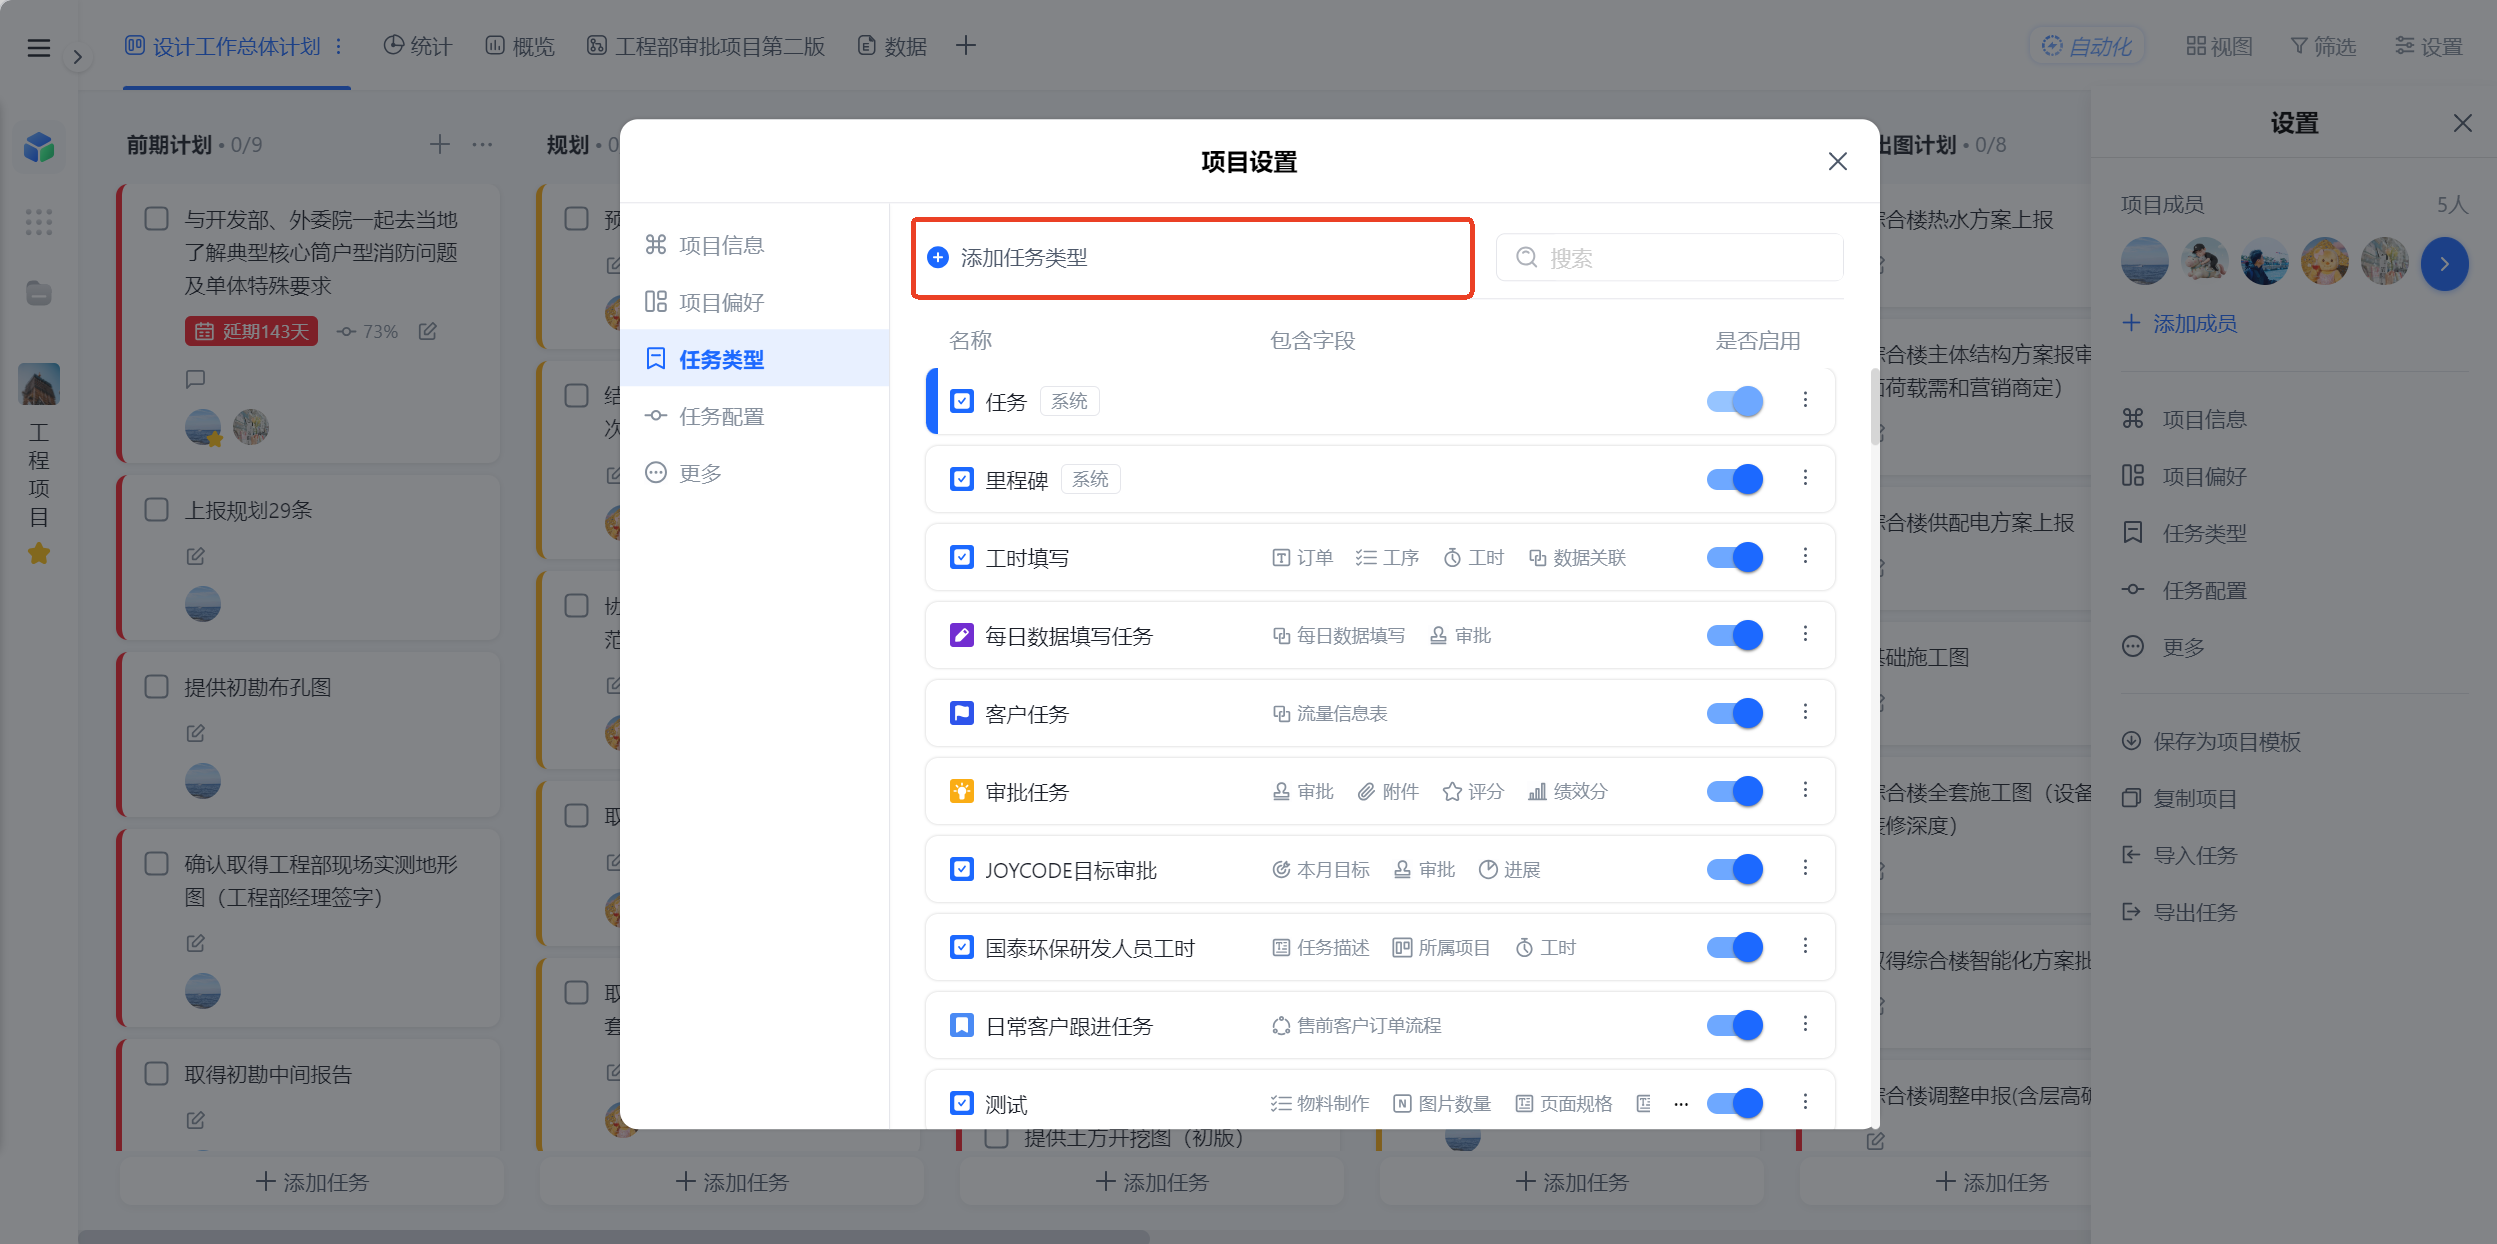Viewport: 2497px width, 1244px height.
Task: Add a new view tab with plus
Action: pyautogui.click(x=965, y=45)
